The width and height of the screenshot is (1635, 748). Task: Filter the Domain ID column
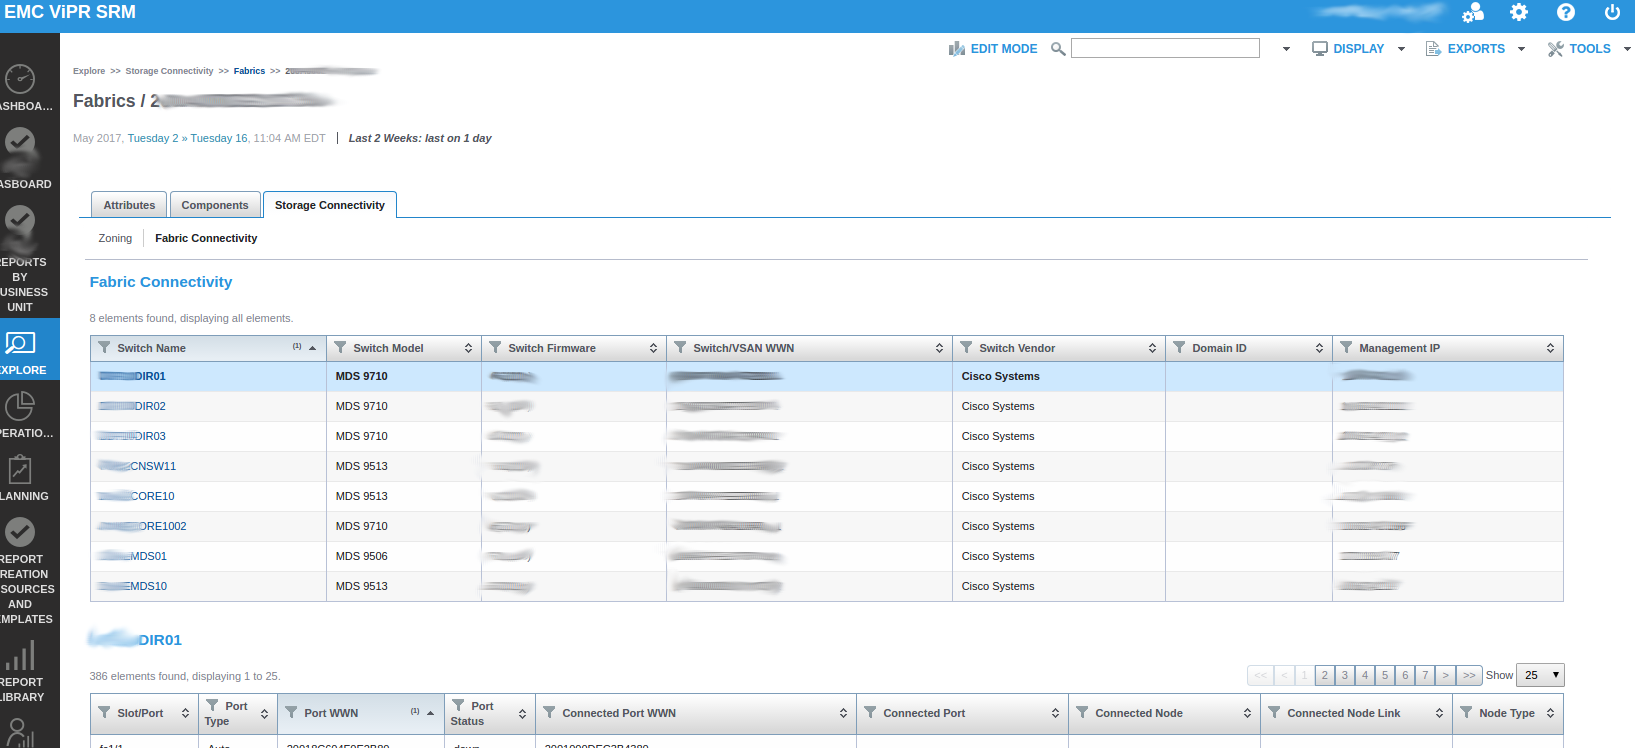coord(1179,347)
